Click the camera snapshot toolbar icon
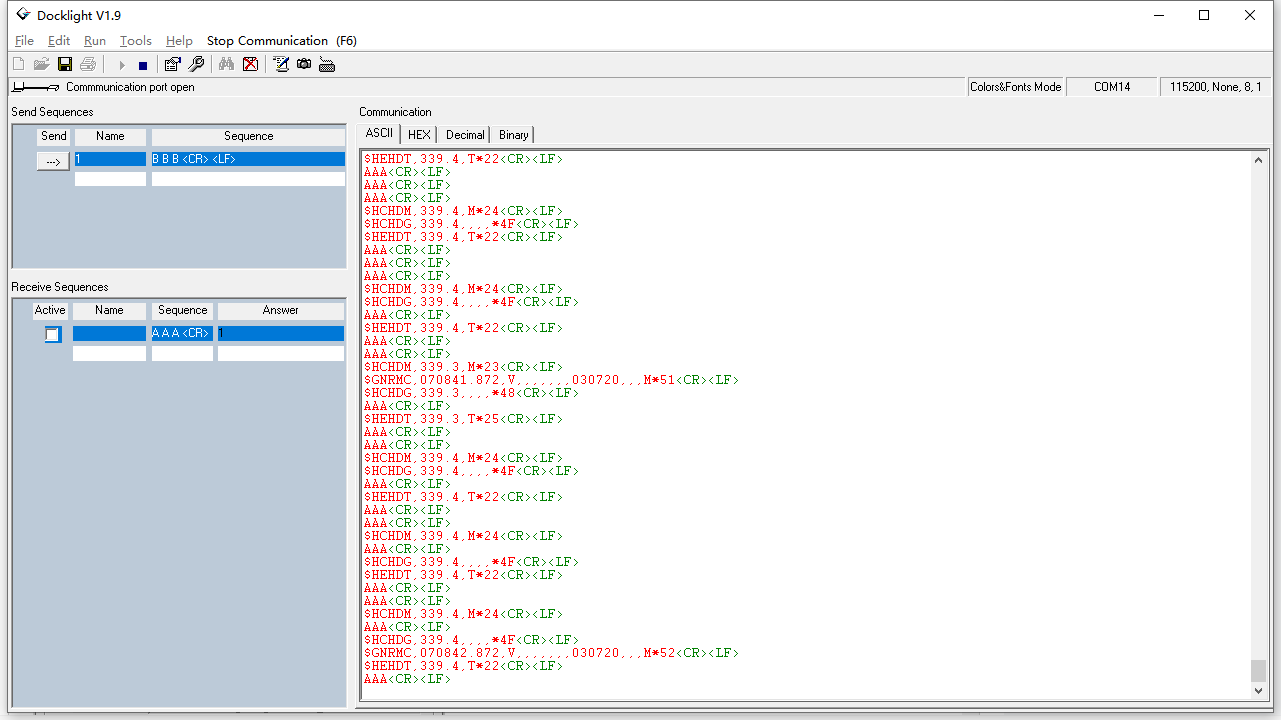The height and width of the screenshot is (720, 1281). tap(304, 65)
